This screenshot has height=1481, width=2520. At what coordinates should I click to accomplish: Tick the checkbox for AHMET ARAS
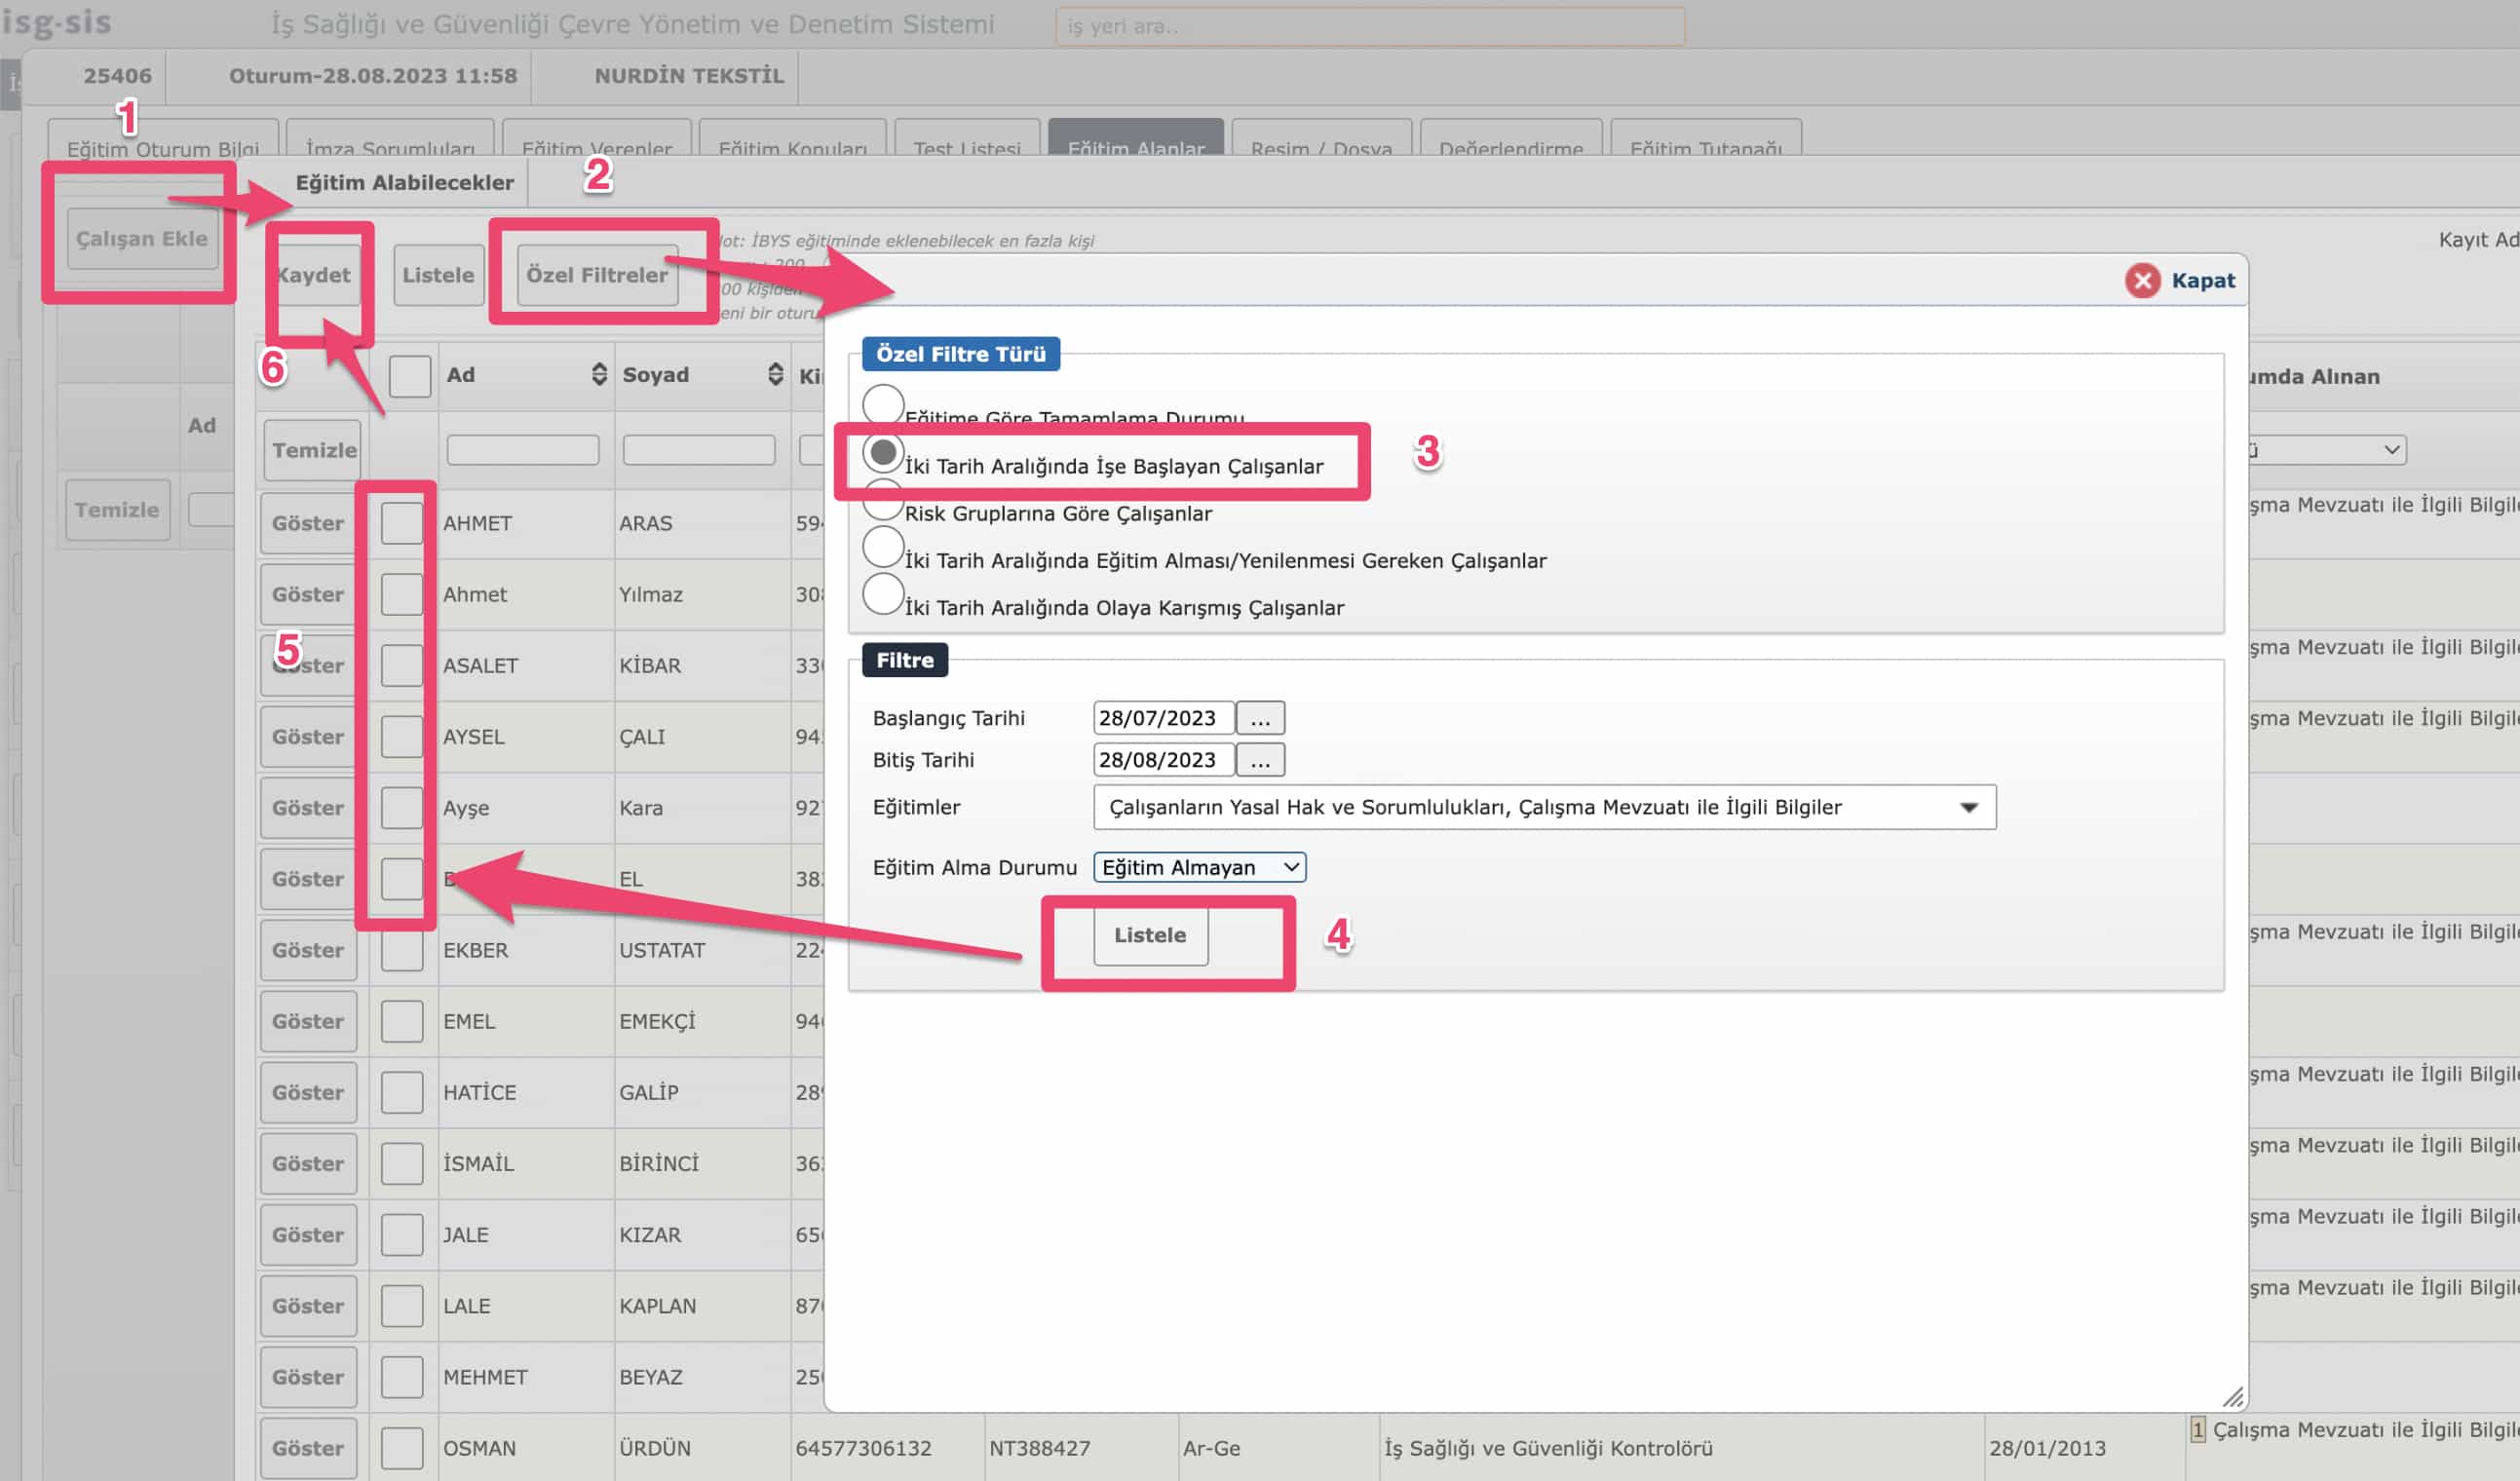pyautogui.click(x=402, y=523)
